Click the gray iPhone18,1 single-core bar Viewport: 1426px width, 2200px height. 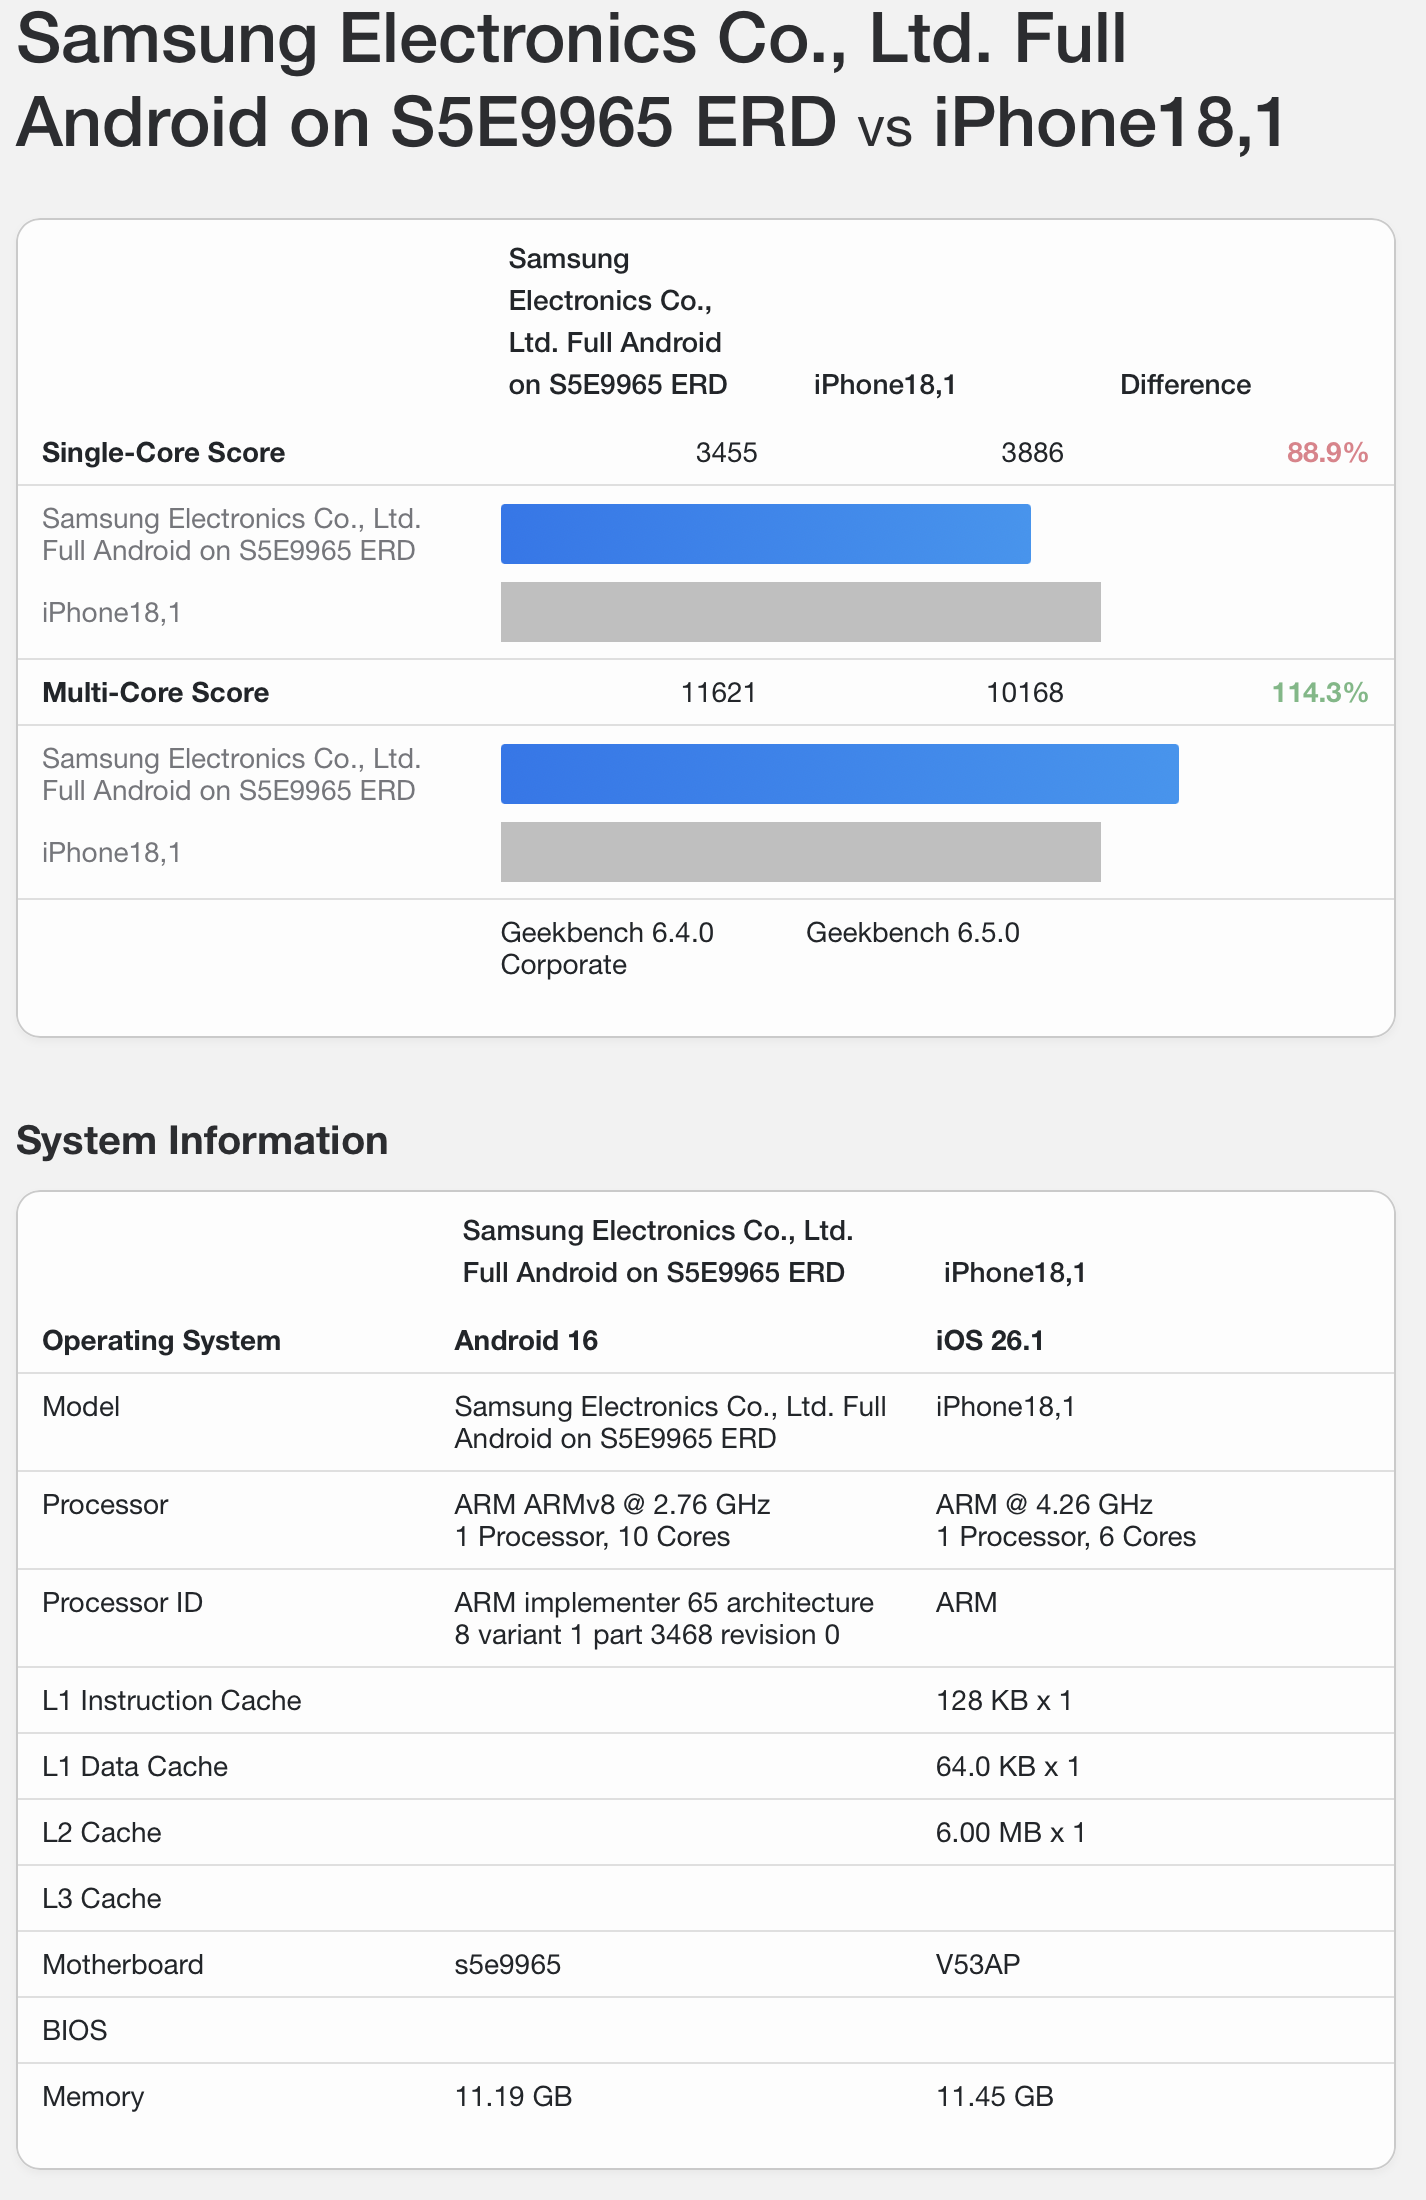800,612
